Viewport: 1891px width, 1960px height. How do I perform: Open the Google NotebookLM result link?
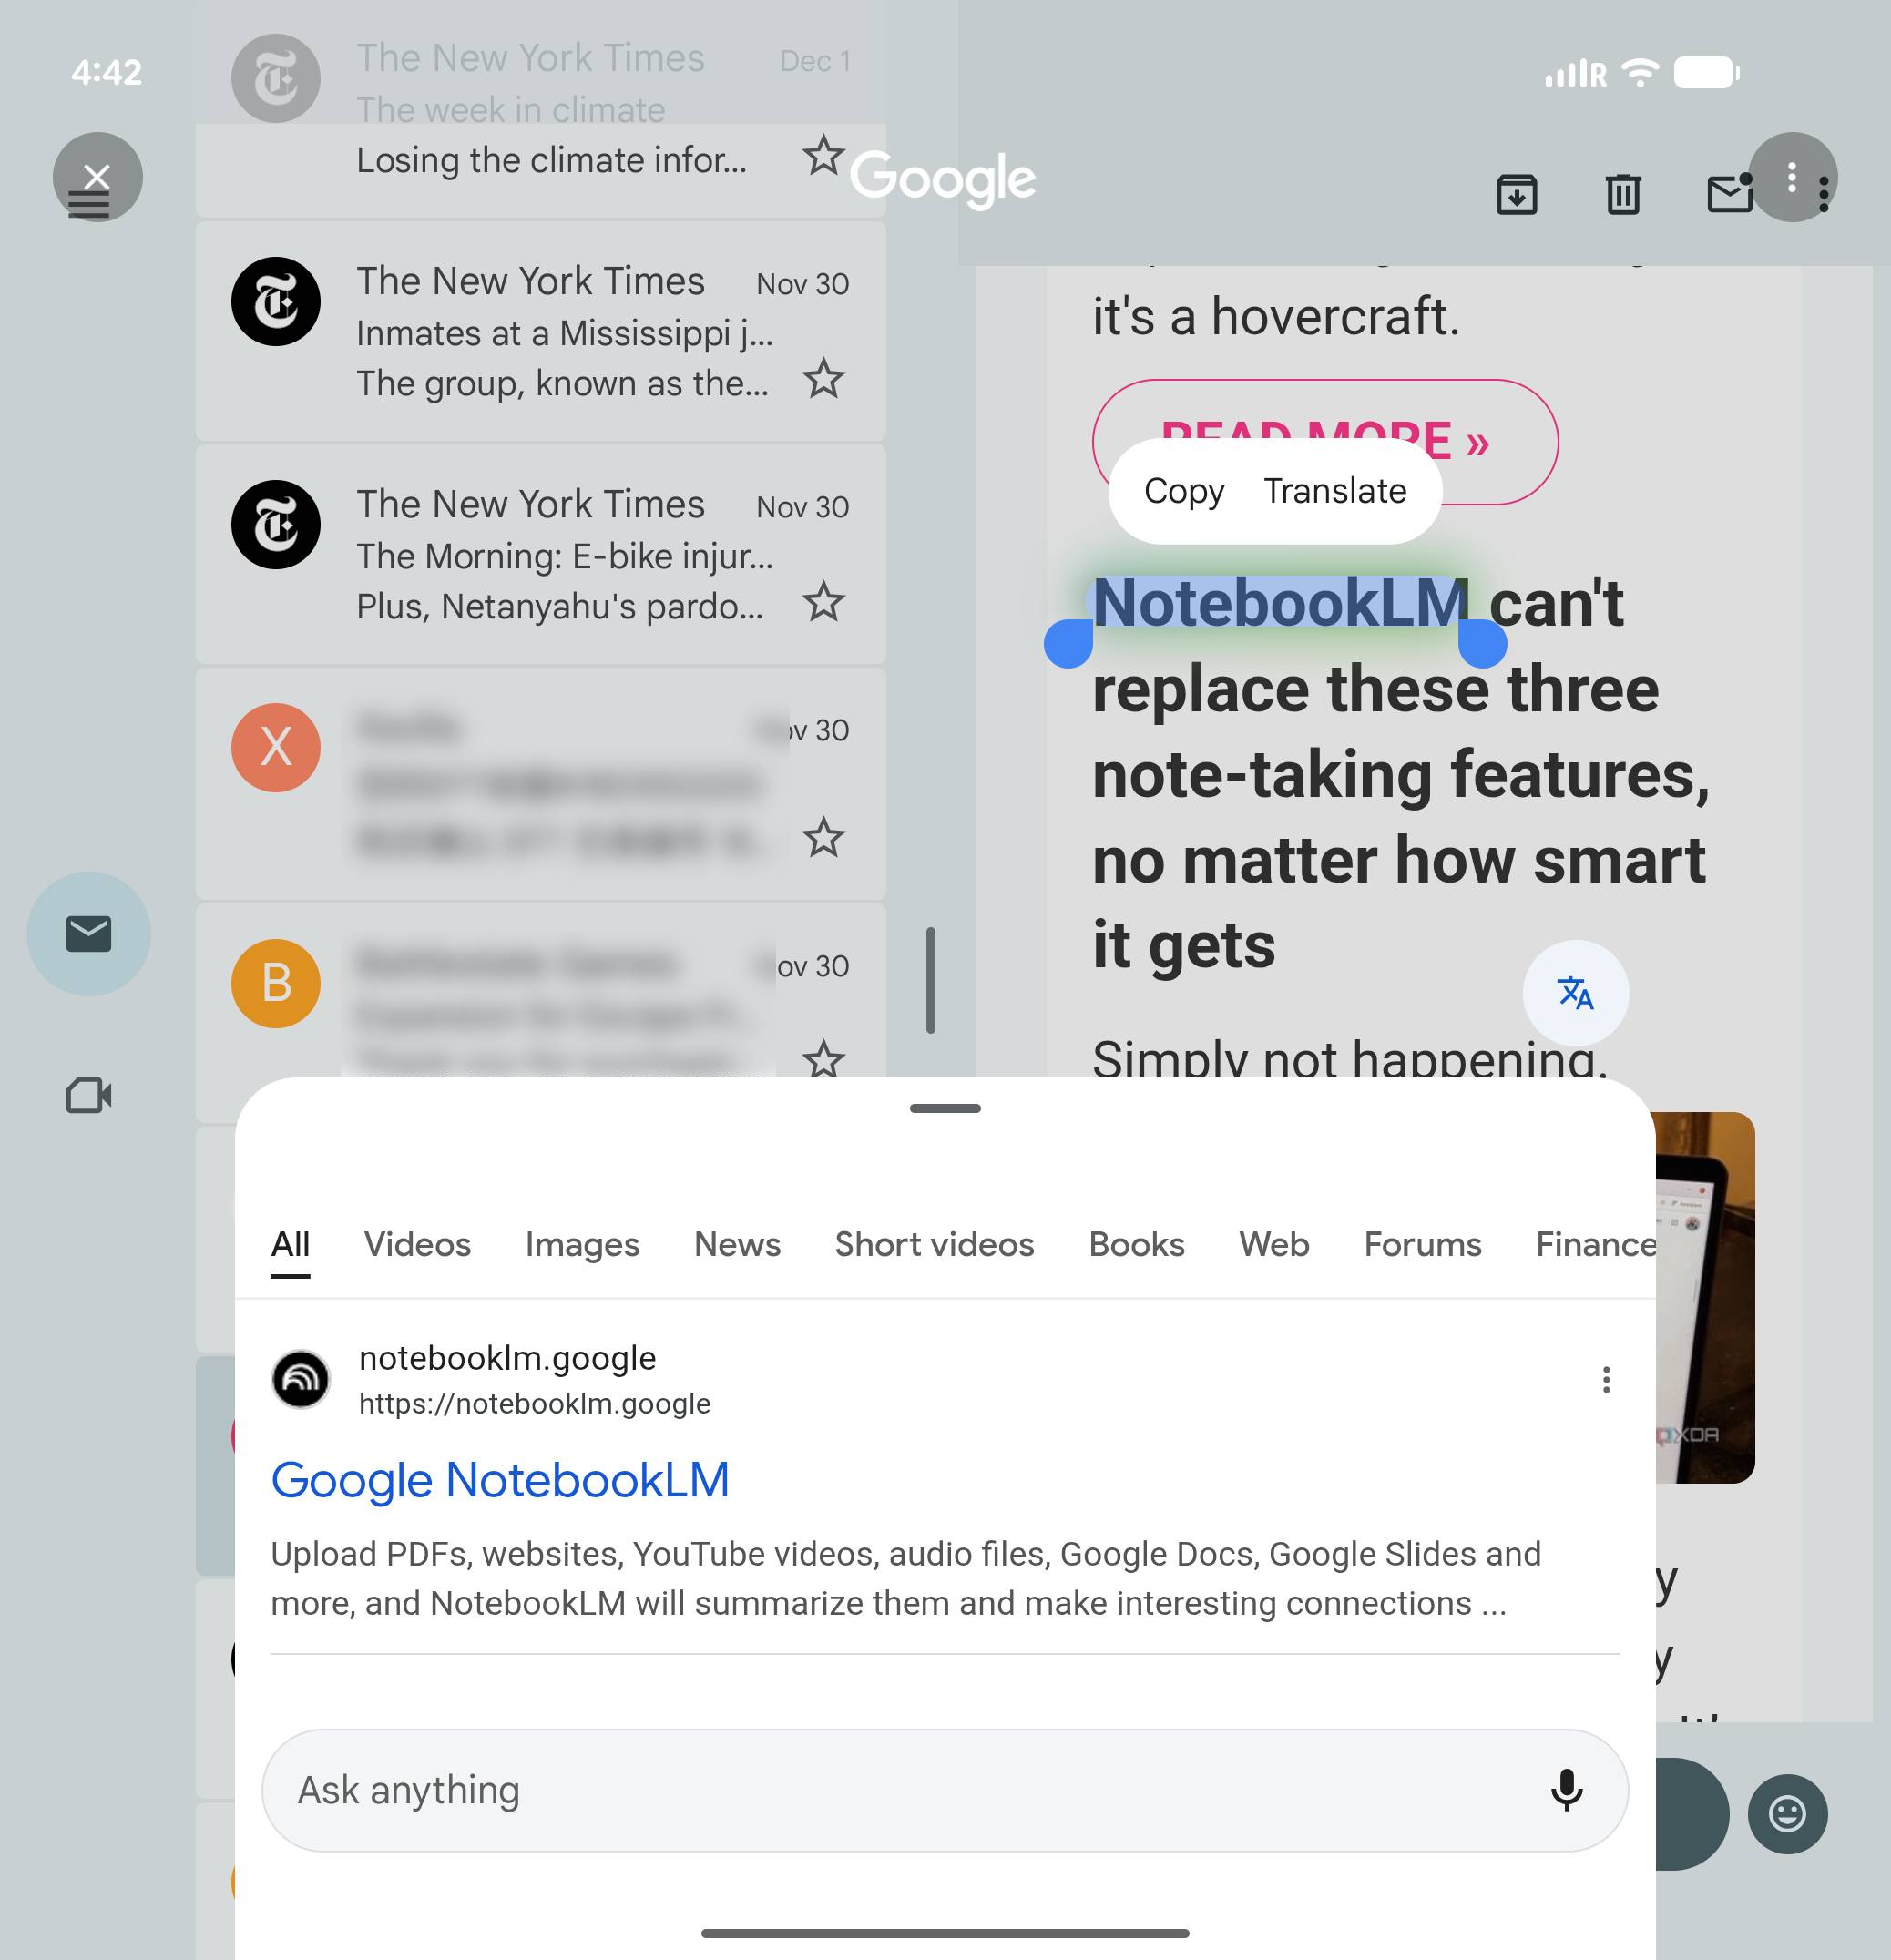(500, 1480)
